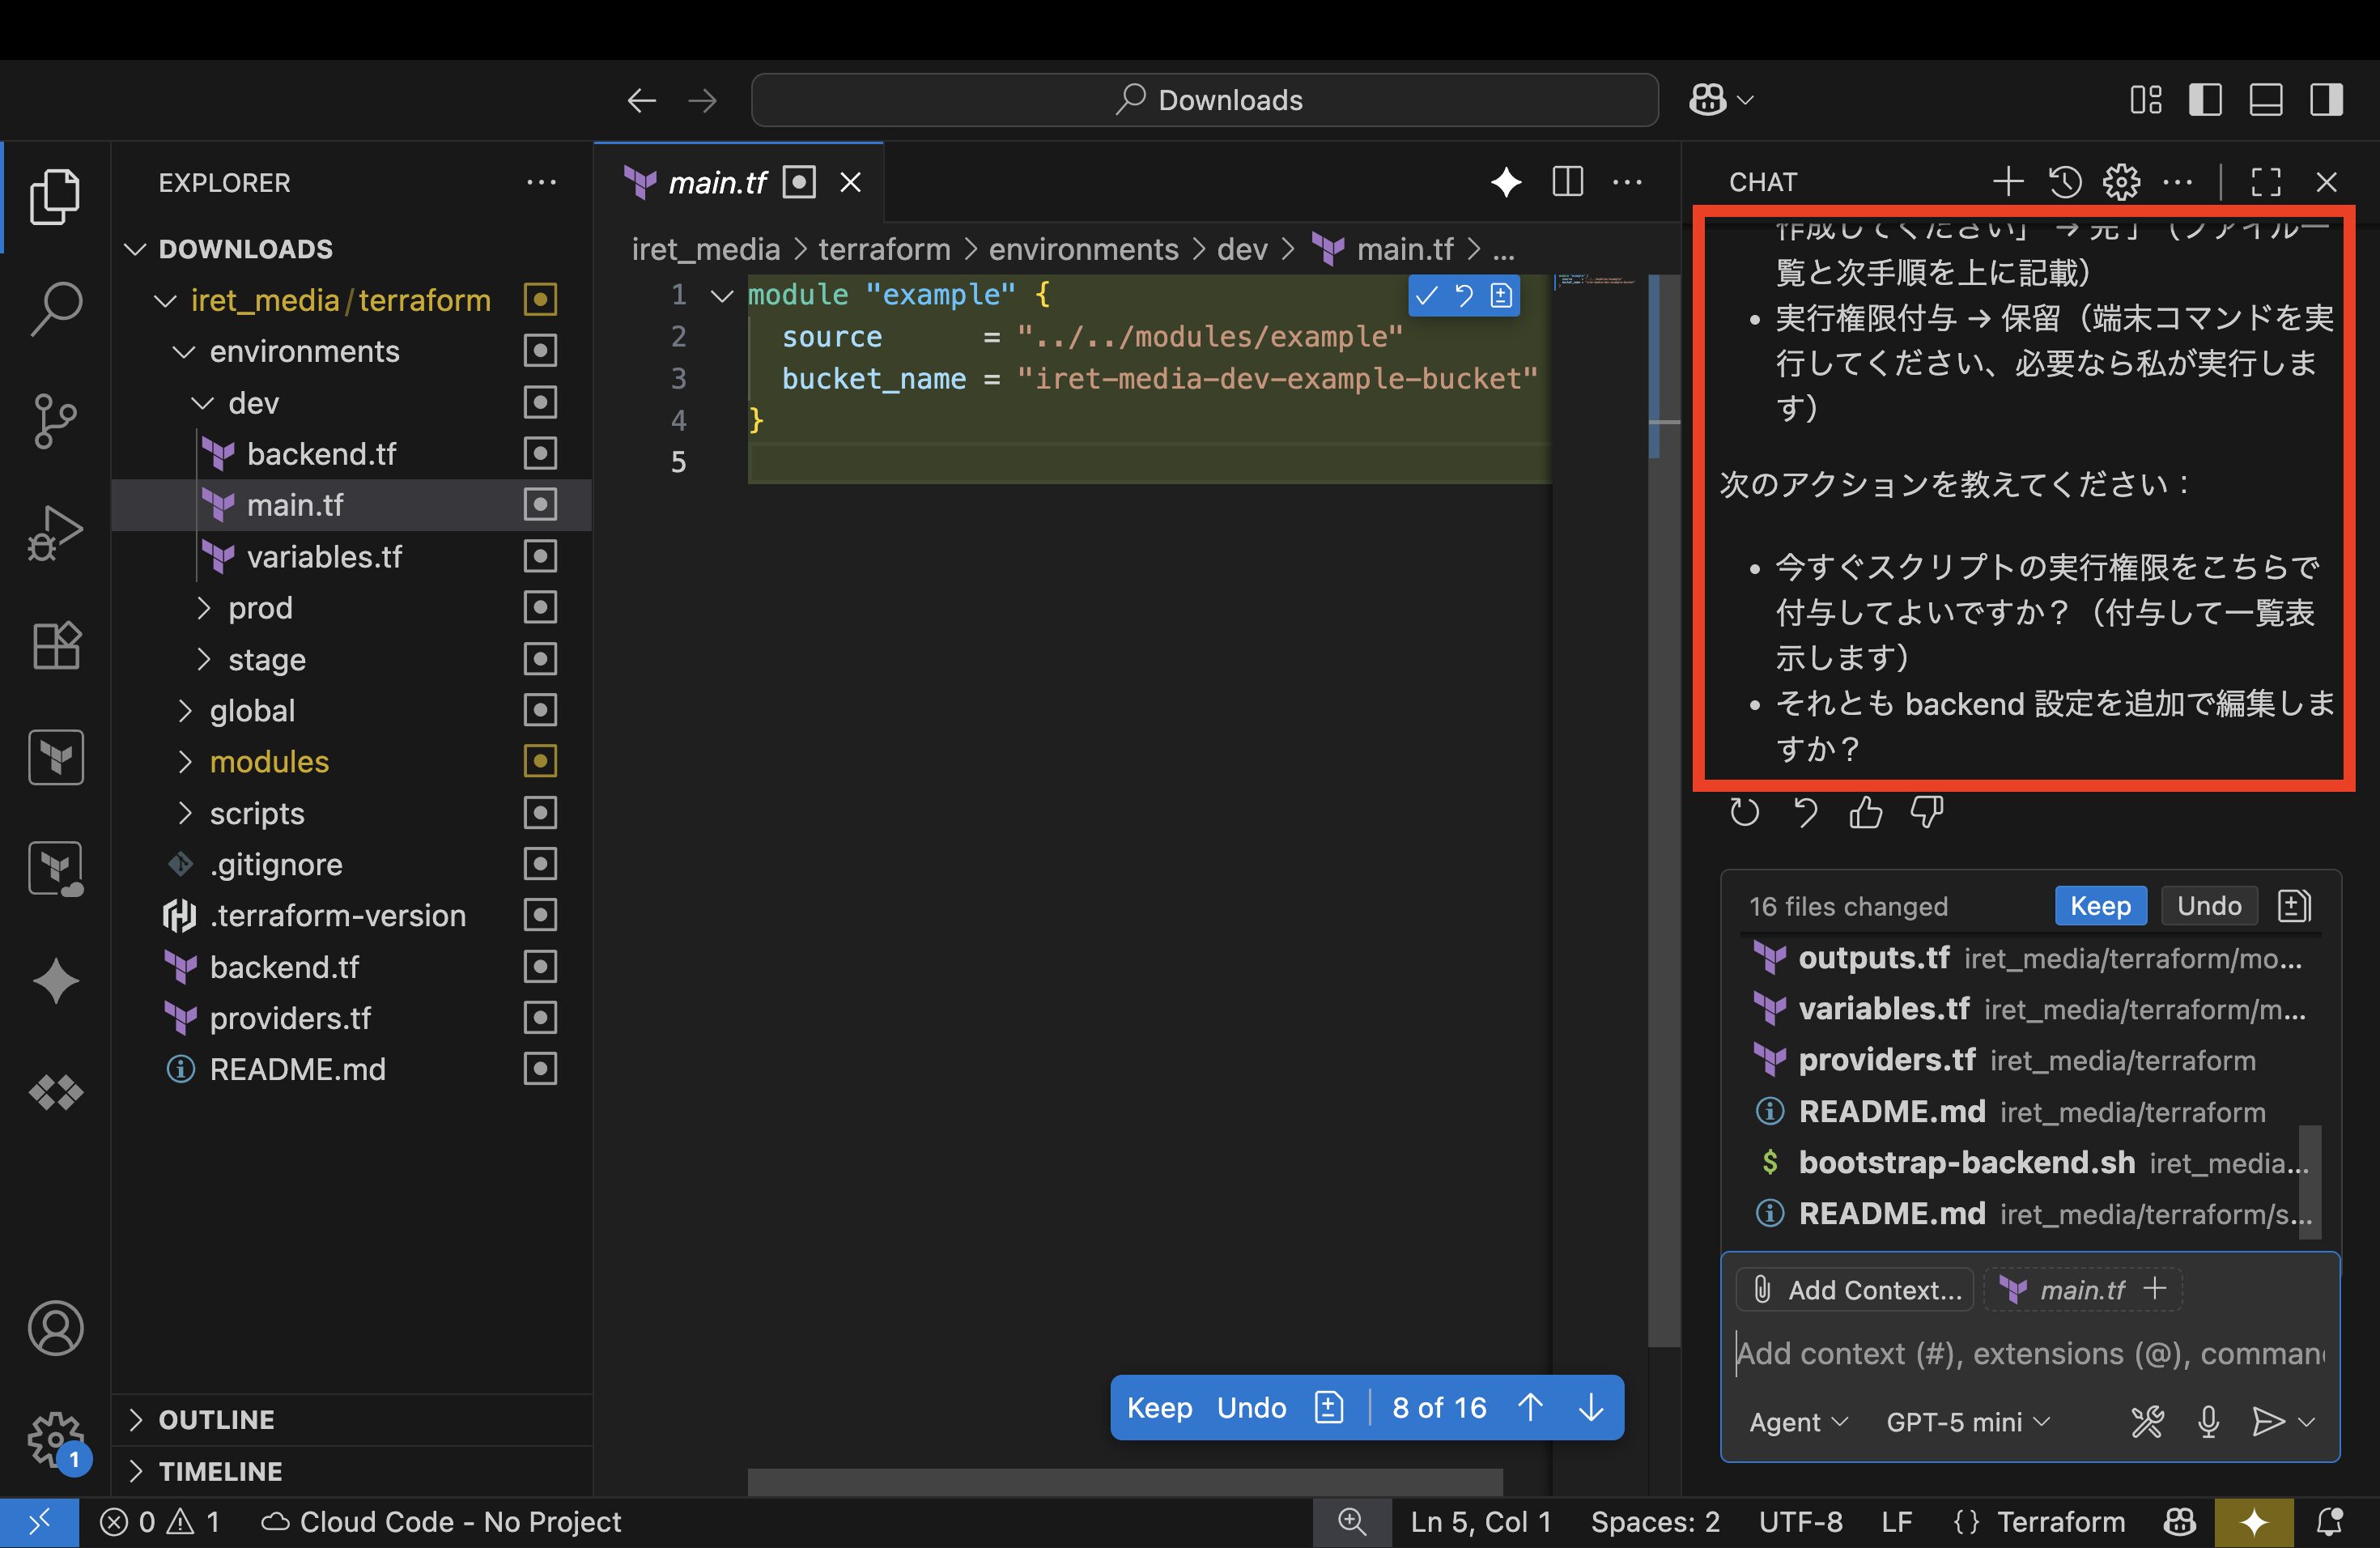Open the Source Control view
This screenshot has width=2380, height=1548.
tap(55, 420)
